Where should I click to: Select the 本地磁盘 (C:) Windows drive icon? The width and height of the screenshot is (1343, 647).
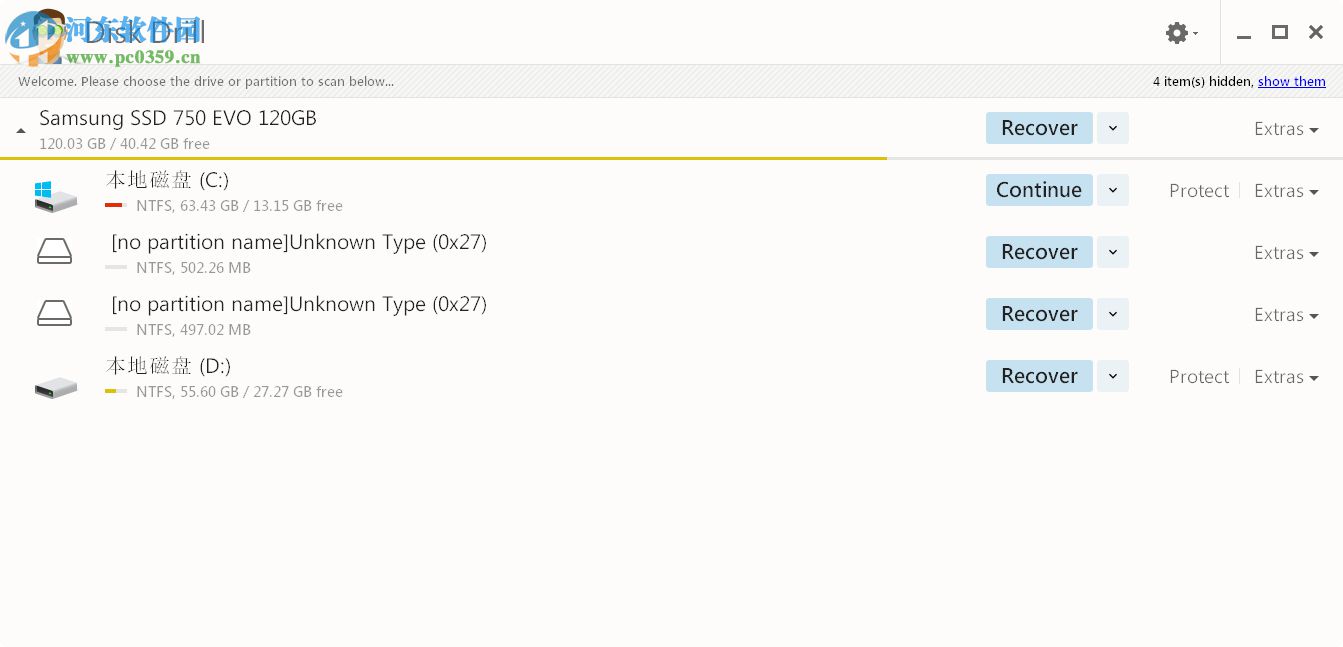point(55,195)
